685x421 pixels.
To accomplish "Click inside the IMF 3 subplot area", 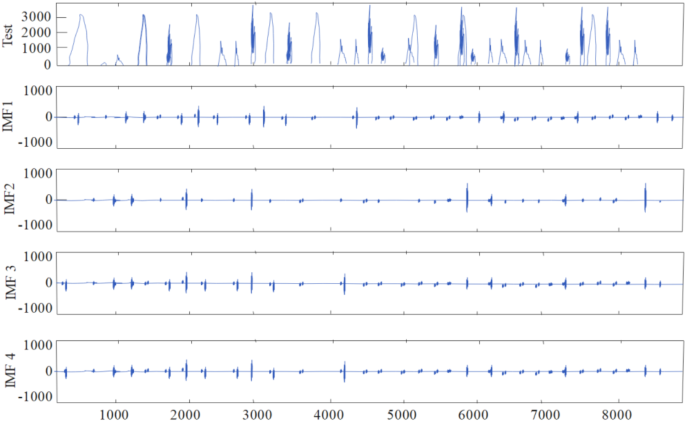I will point(370,283).
